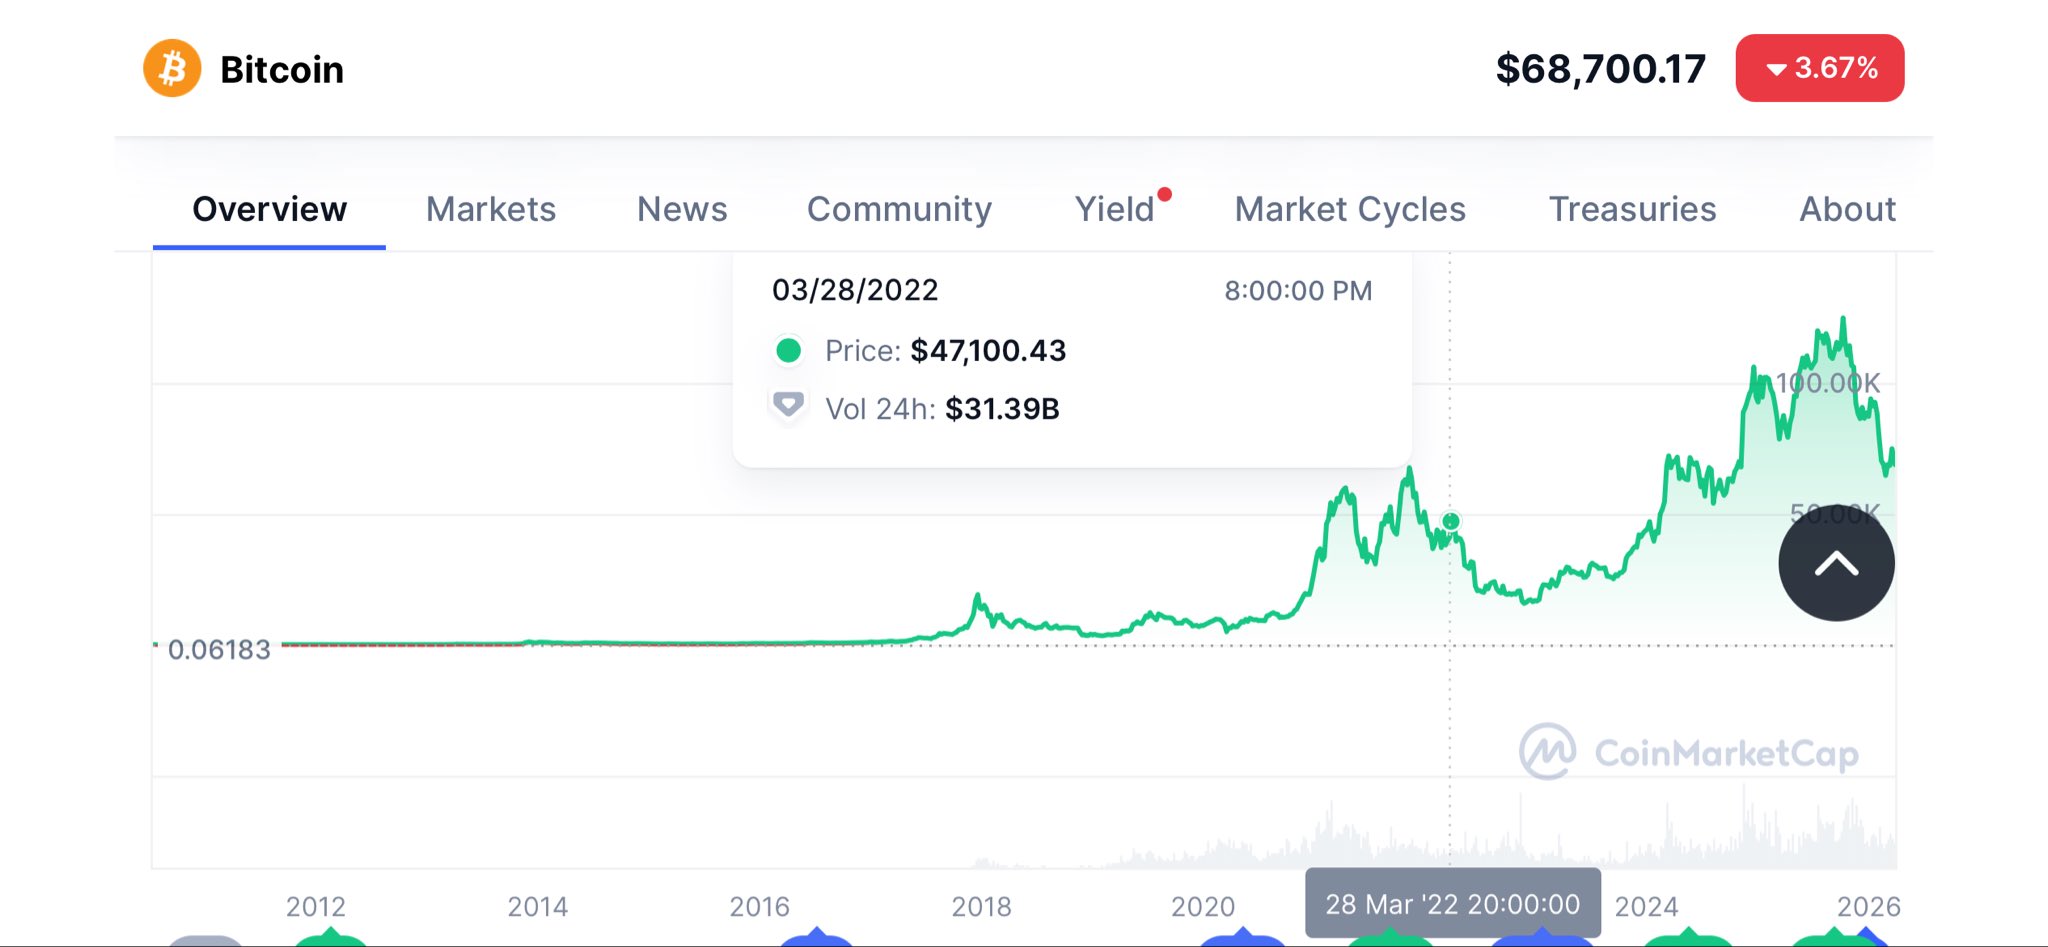
Task: Click the orange Bitcoin logo icon
Action: [x=172, y=69]
